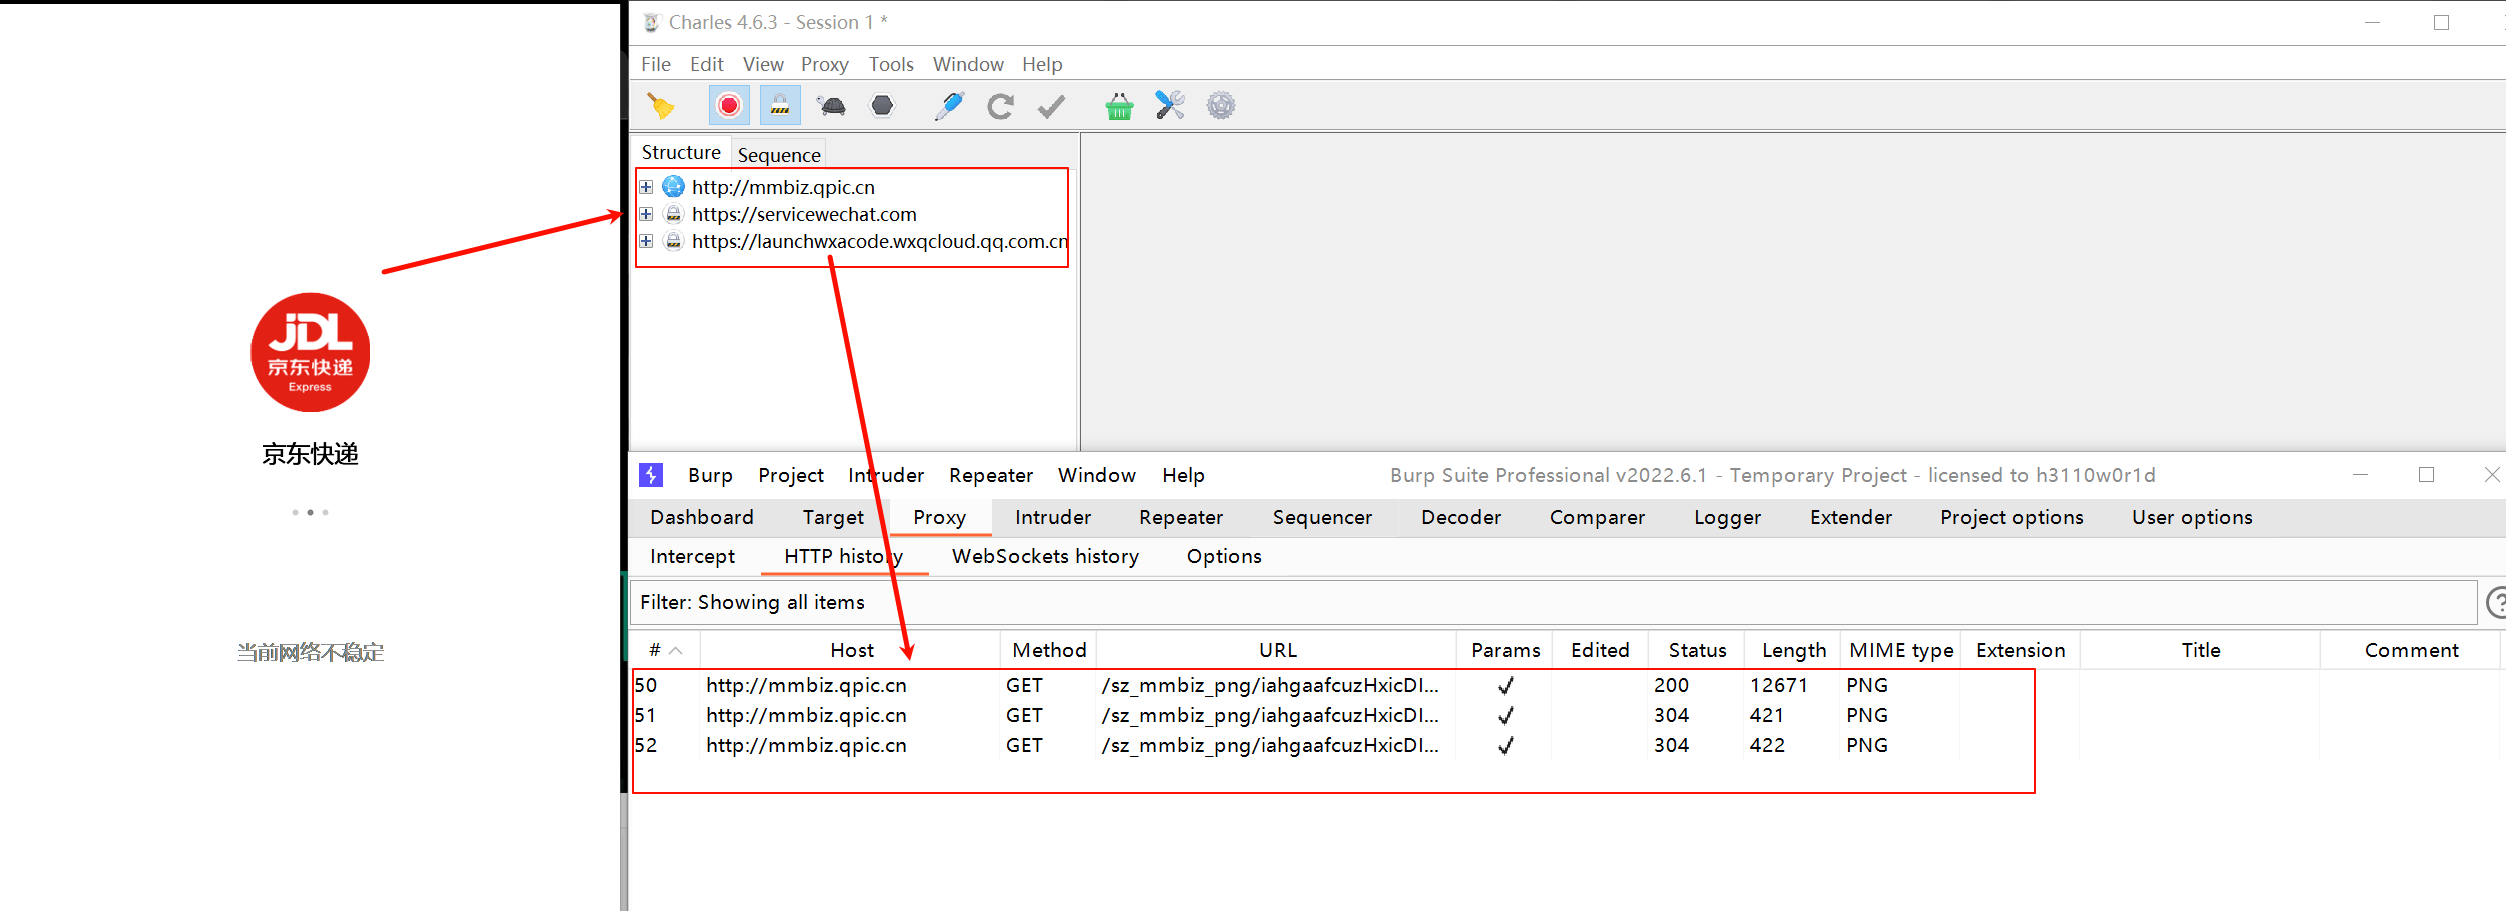Select the globe icon beside mmbiz.qpic.cn

[674, 187]
